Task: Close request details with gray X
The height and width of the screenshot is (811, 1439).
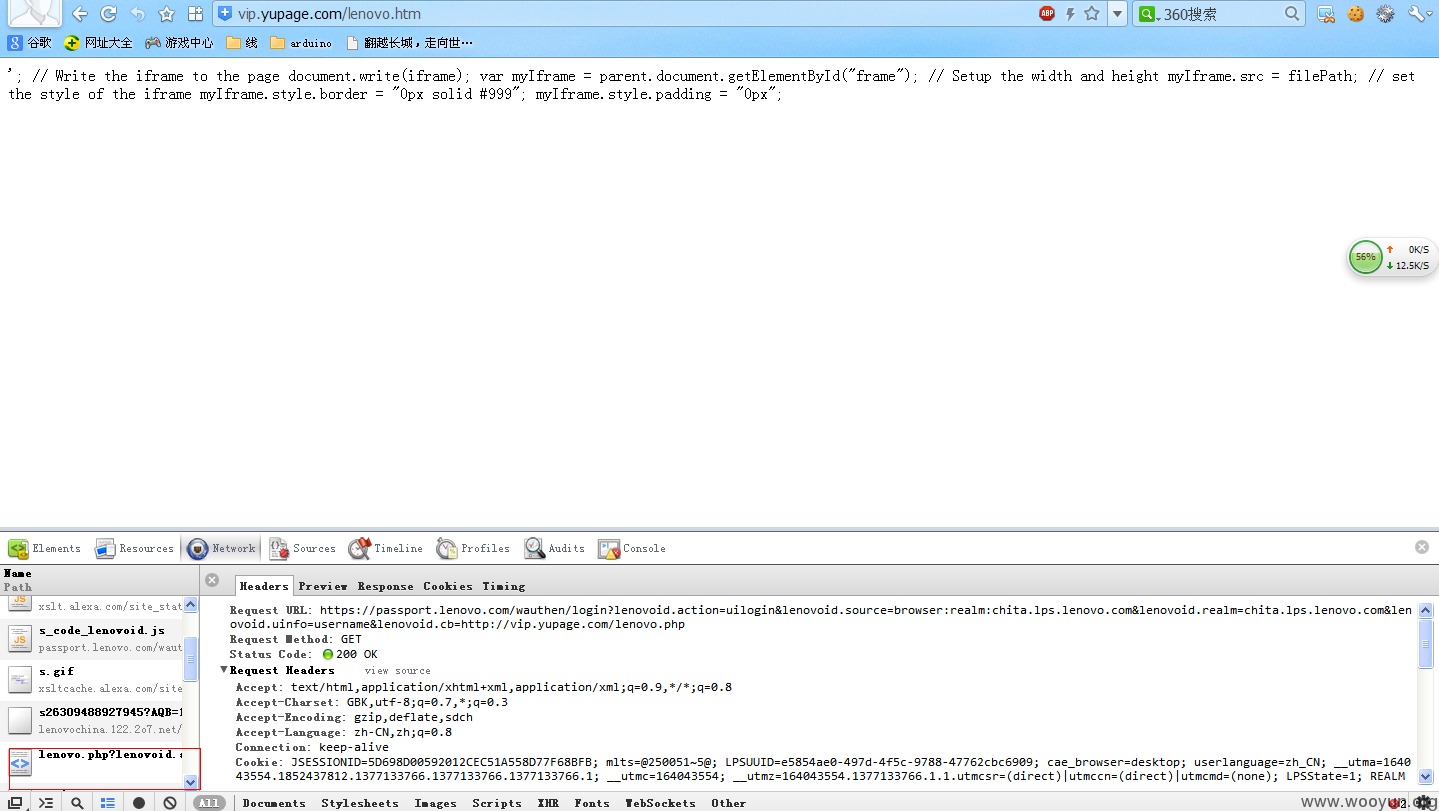Action: pyautogui.click(x=212, y=580)
